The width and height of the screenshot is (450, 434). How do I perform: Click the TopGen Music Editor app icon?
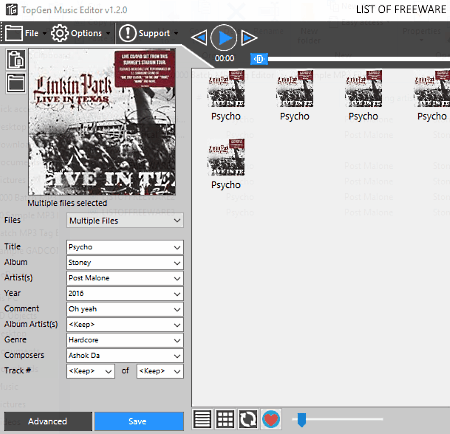pos(12,10)
